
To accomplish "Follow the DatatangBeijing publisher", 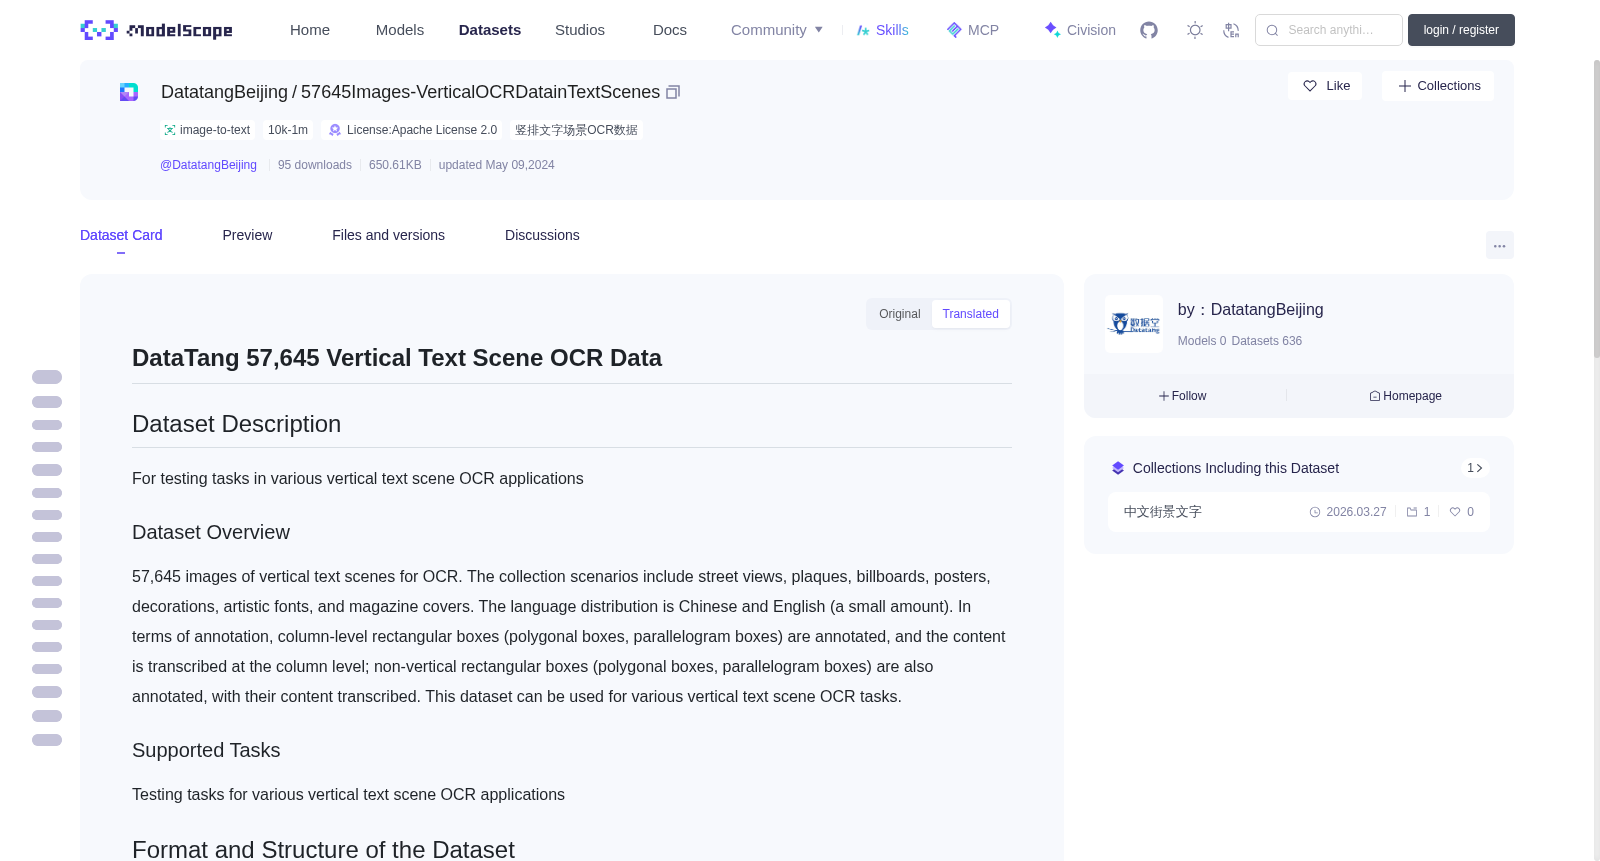I will 1183,396.
